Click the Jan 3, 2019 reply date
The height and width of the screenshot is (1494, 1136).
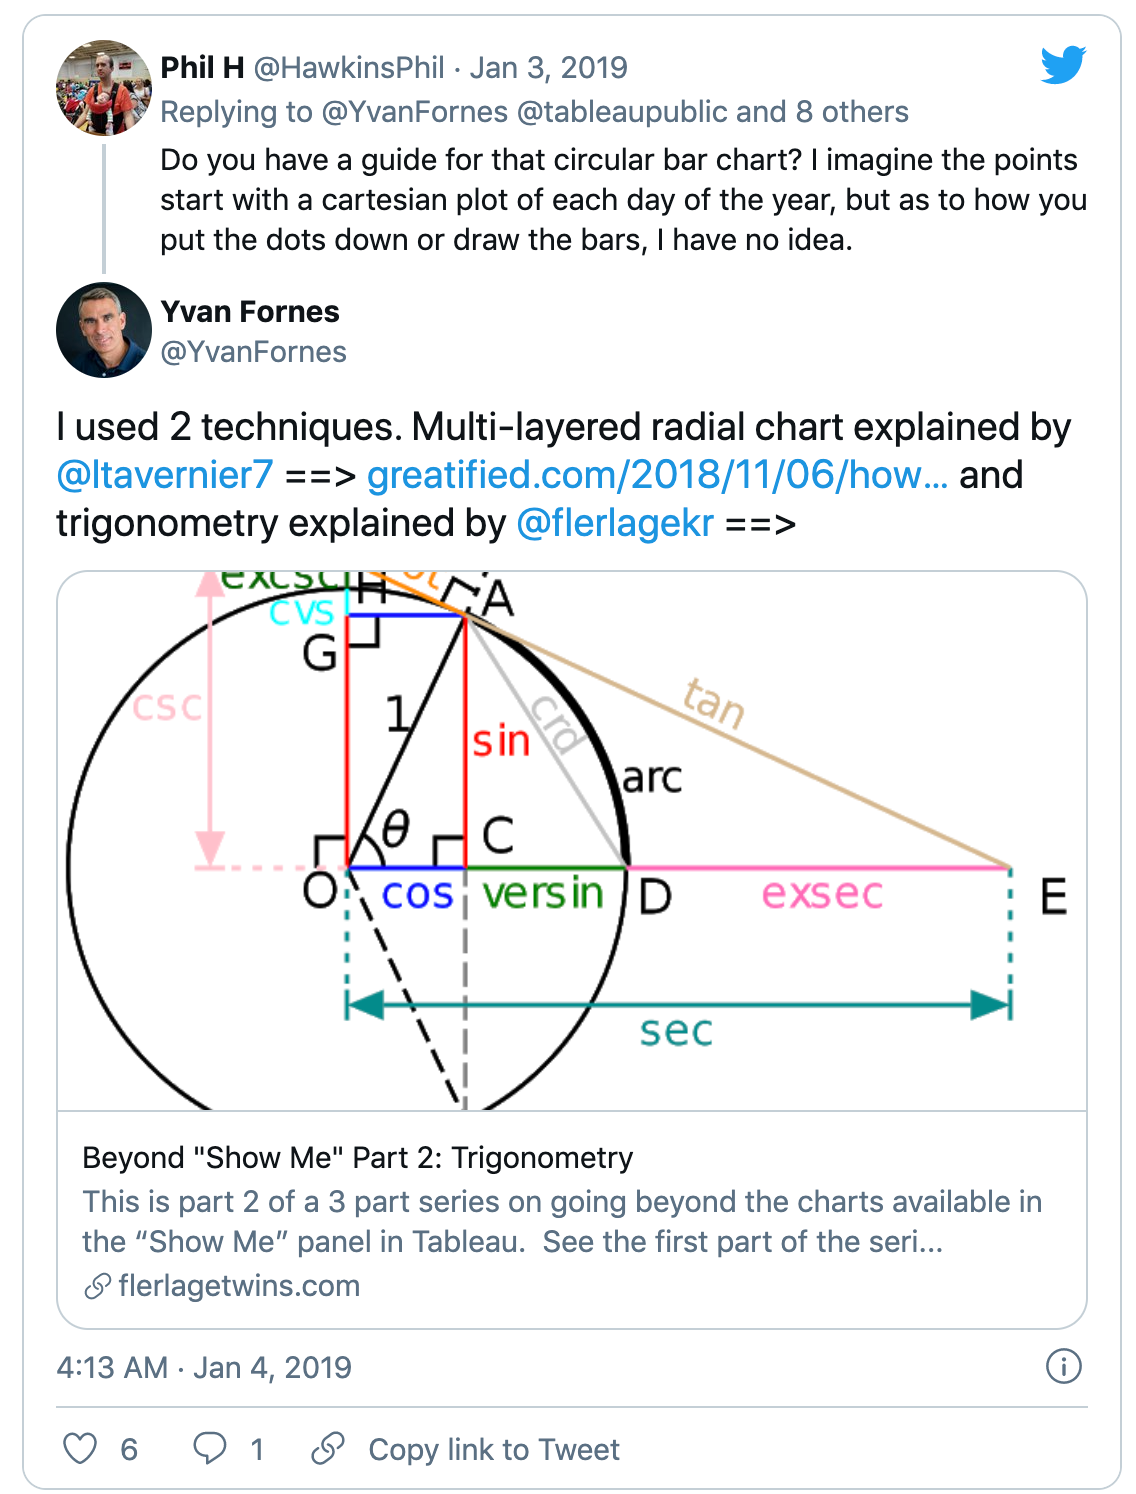(549, 68)
